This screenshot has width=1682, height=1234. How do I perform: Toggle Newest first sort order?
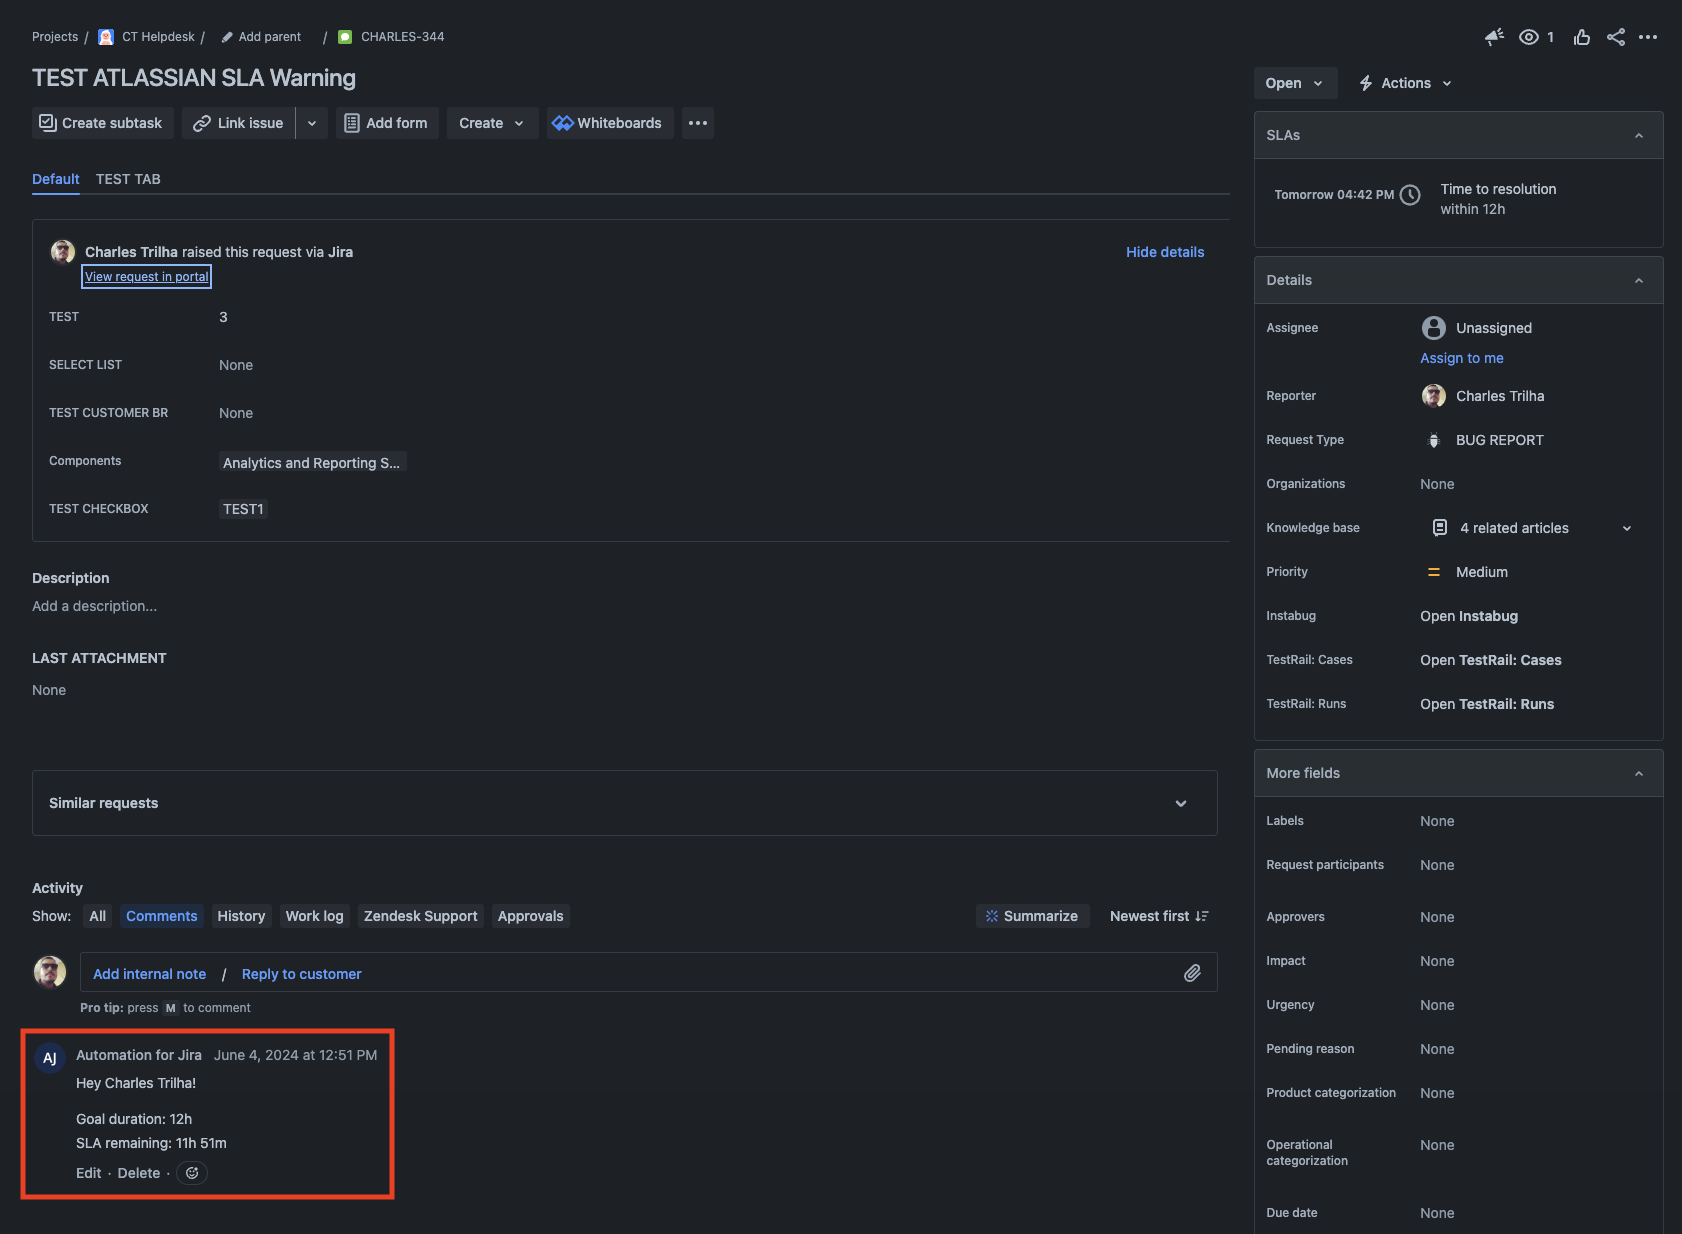click(x=1159, y=916)
